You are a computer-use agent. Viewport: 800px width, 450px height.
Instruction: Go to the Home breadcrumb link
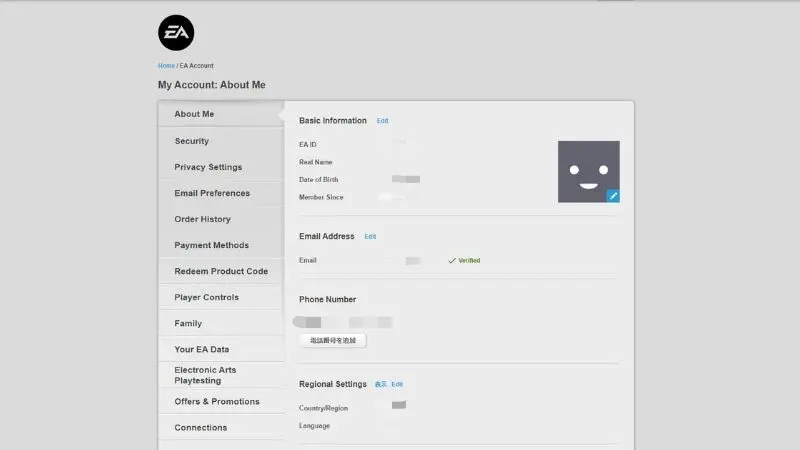(x=166, y=66)
